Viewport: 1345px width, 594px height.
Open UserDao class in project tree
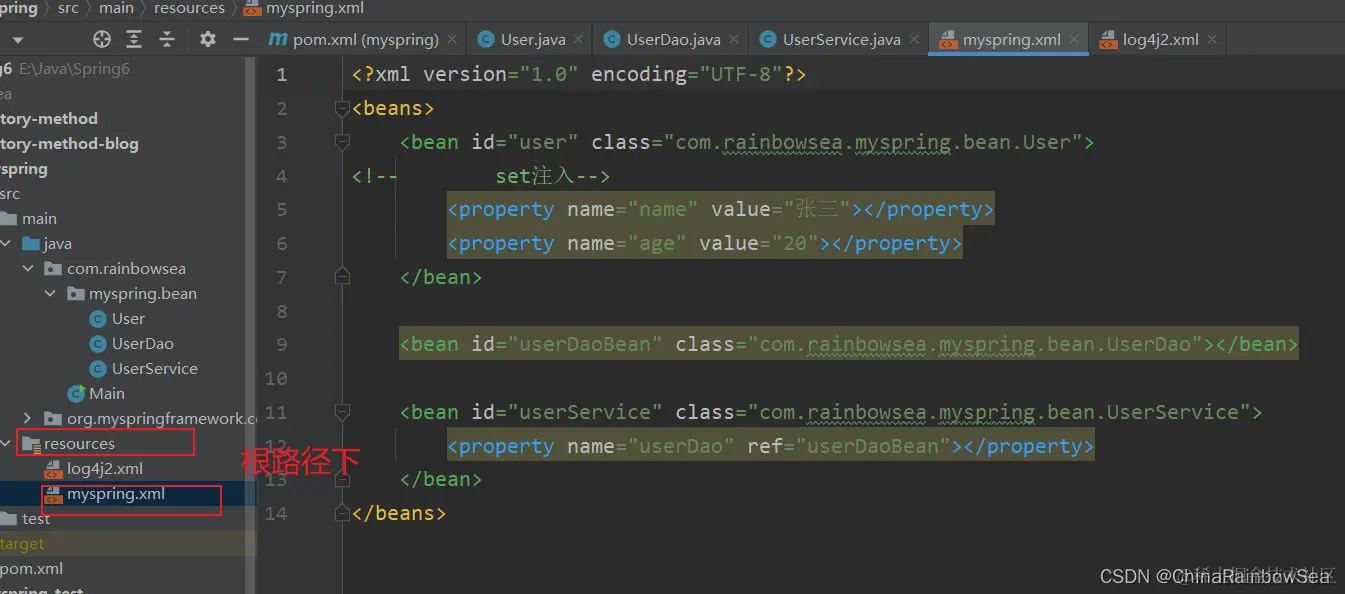pos(142,344)
